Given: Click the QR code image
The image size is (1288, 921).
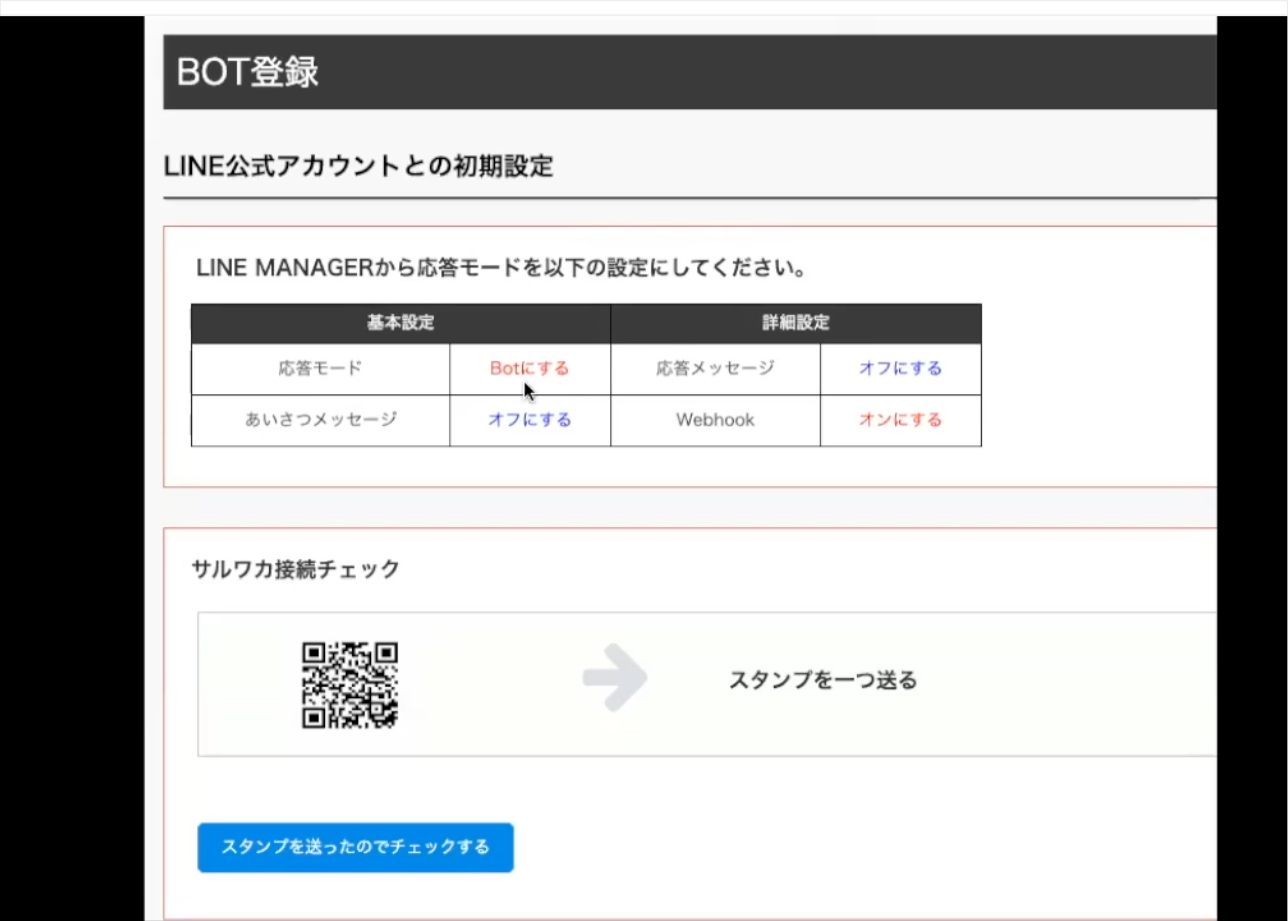Looking at the screenshot, I should point(350,685).
